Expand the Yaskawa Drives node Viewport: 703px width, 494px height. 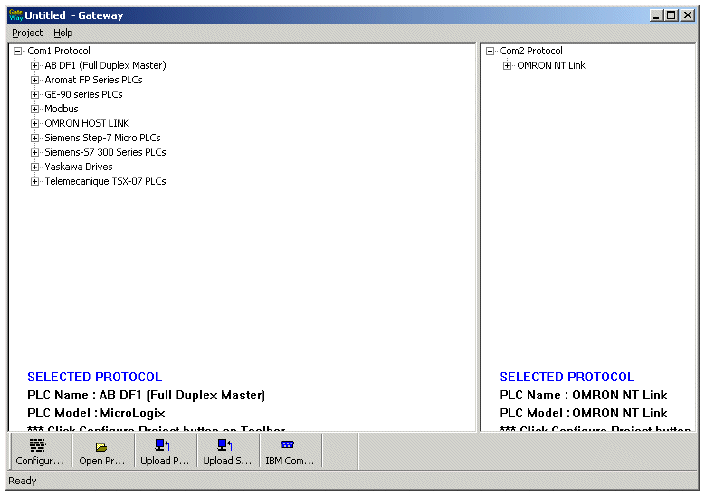click(x=35, y=167)
